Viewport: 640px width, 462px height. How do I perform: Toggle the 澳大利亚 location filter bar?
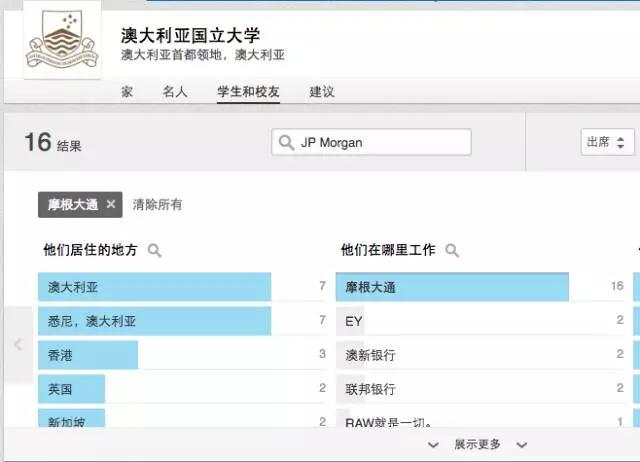click(x=155, y=287)
